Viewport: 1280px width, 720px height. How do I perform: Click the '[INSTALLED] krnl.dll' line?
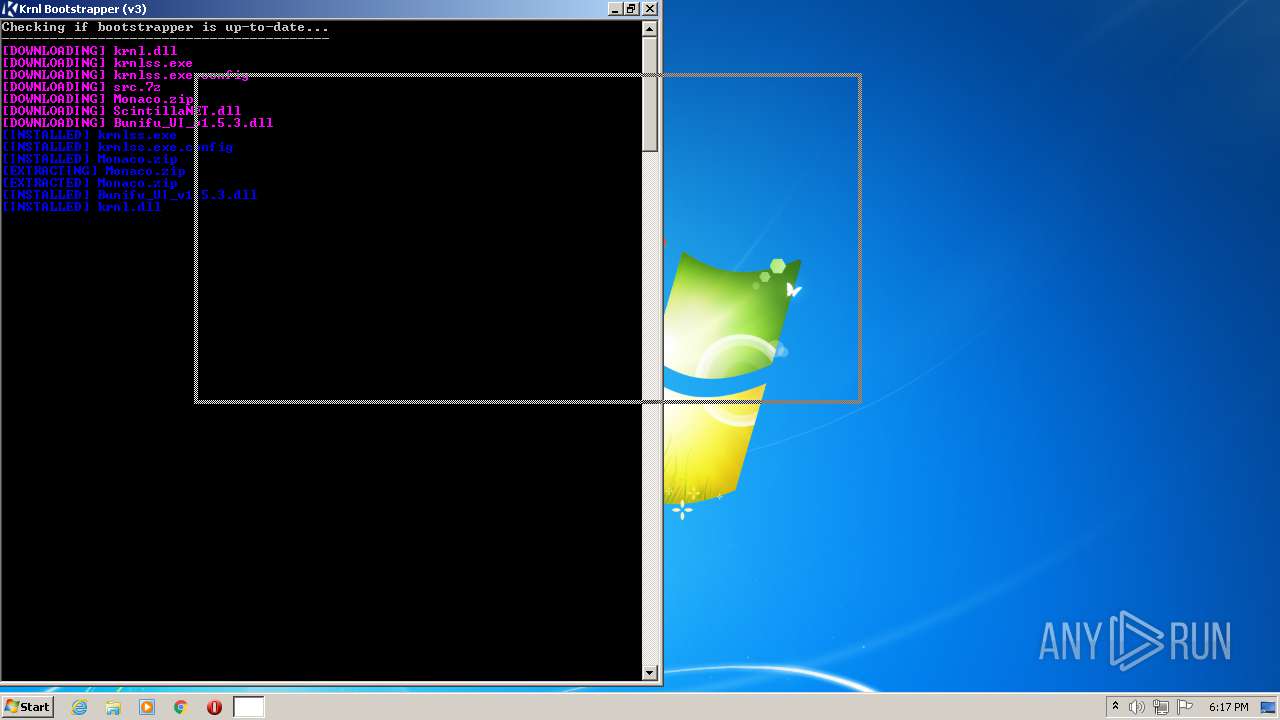(82, 207)
